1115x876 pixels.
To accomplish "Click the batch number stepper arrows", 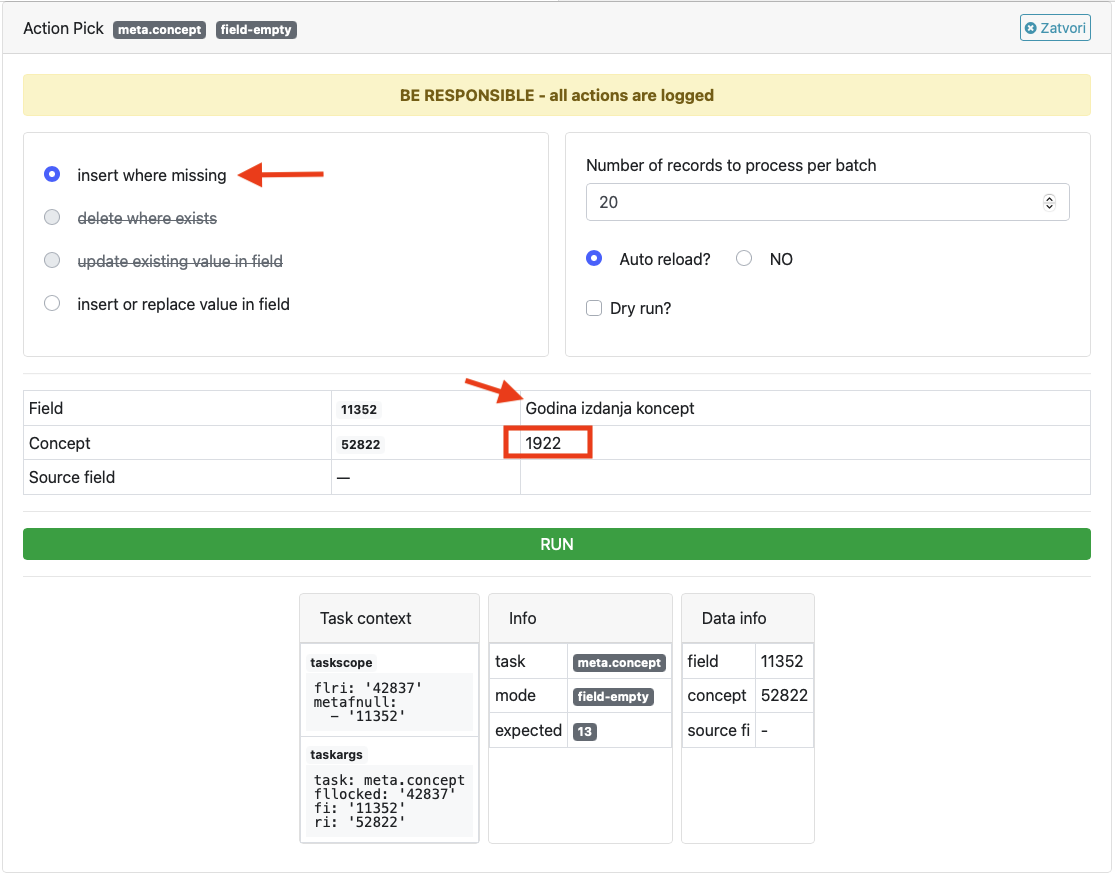I will (x=1049, y=202).
